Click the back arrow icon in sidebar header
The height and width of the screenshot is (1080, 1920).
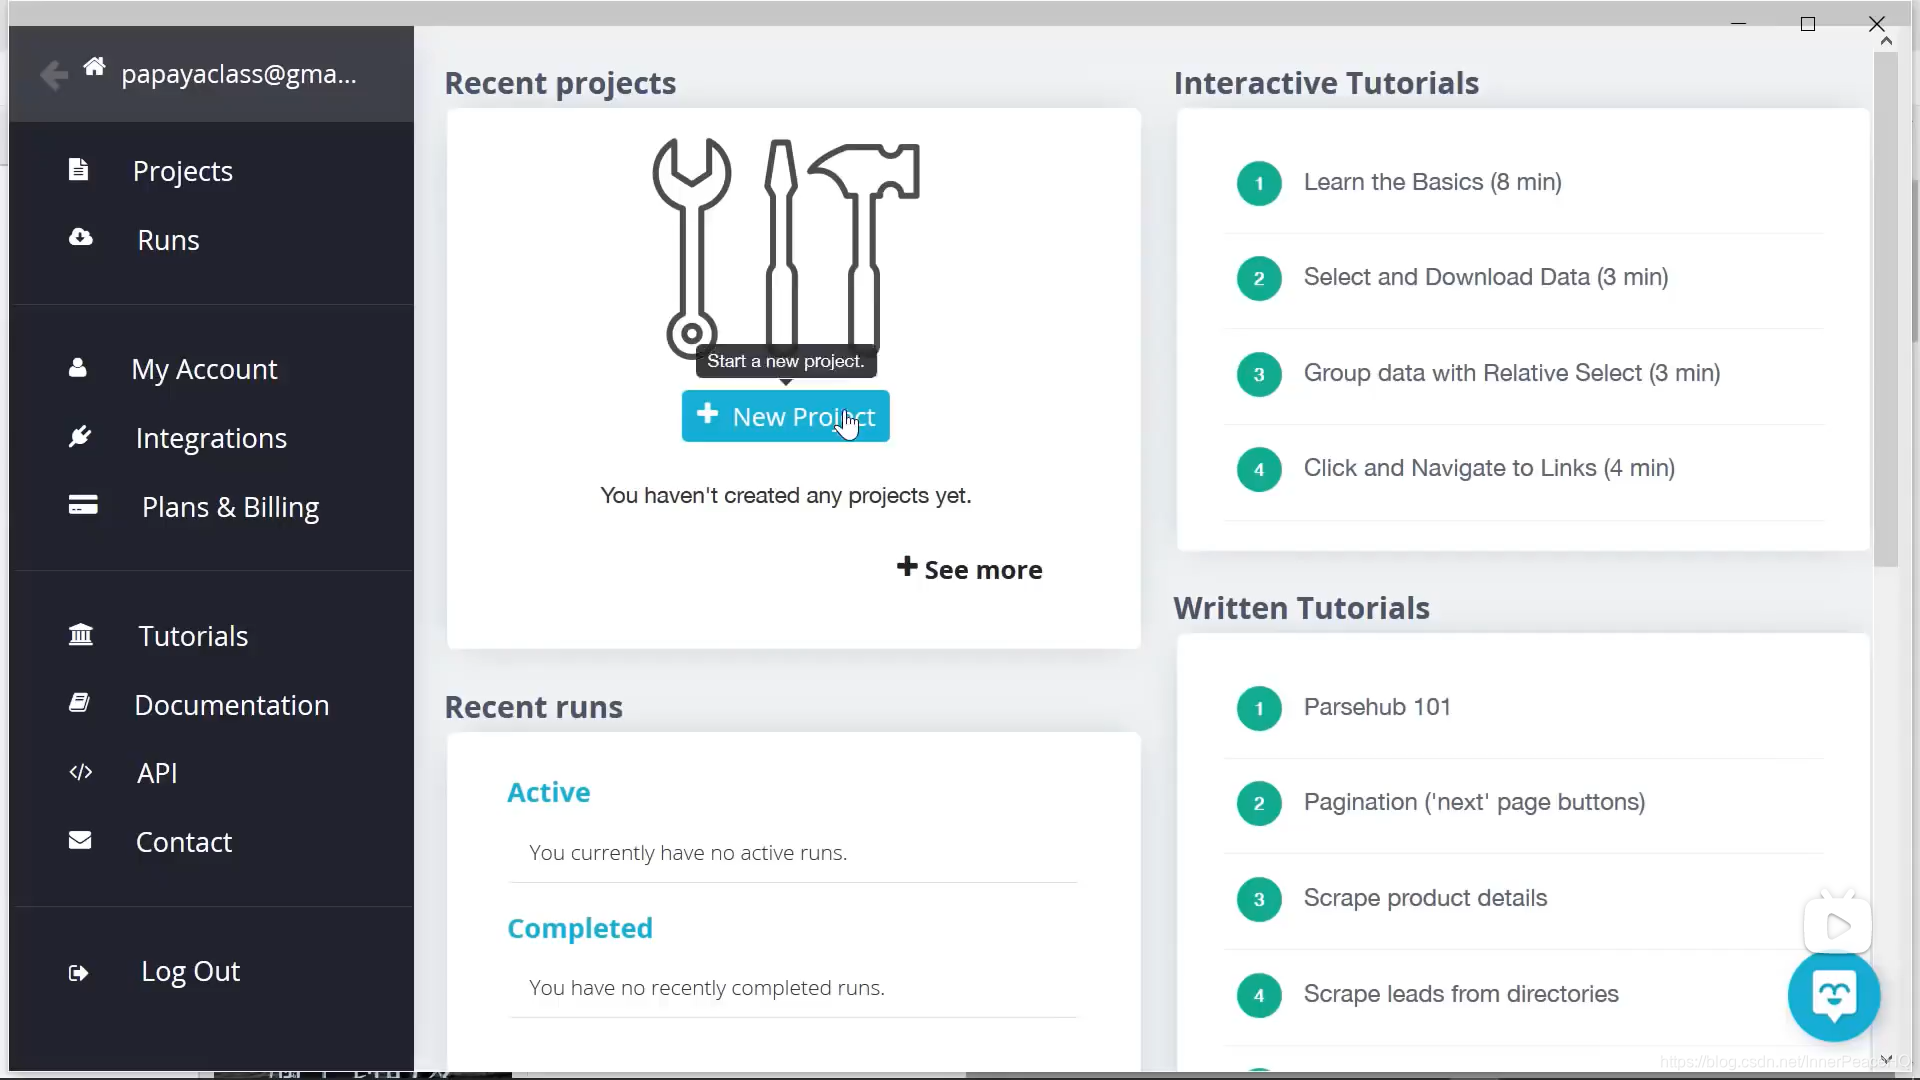coord(54,75)
